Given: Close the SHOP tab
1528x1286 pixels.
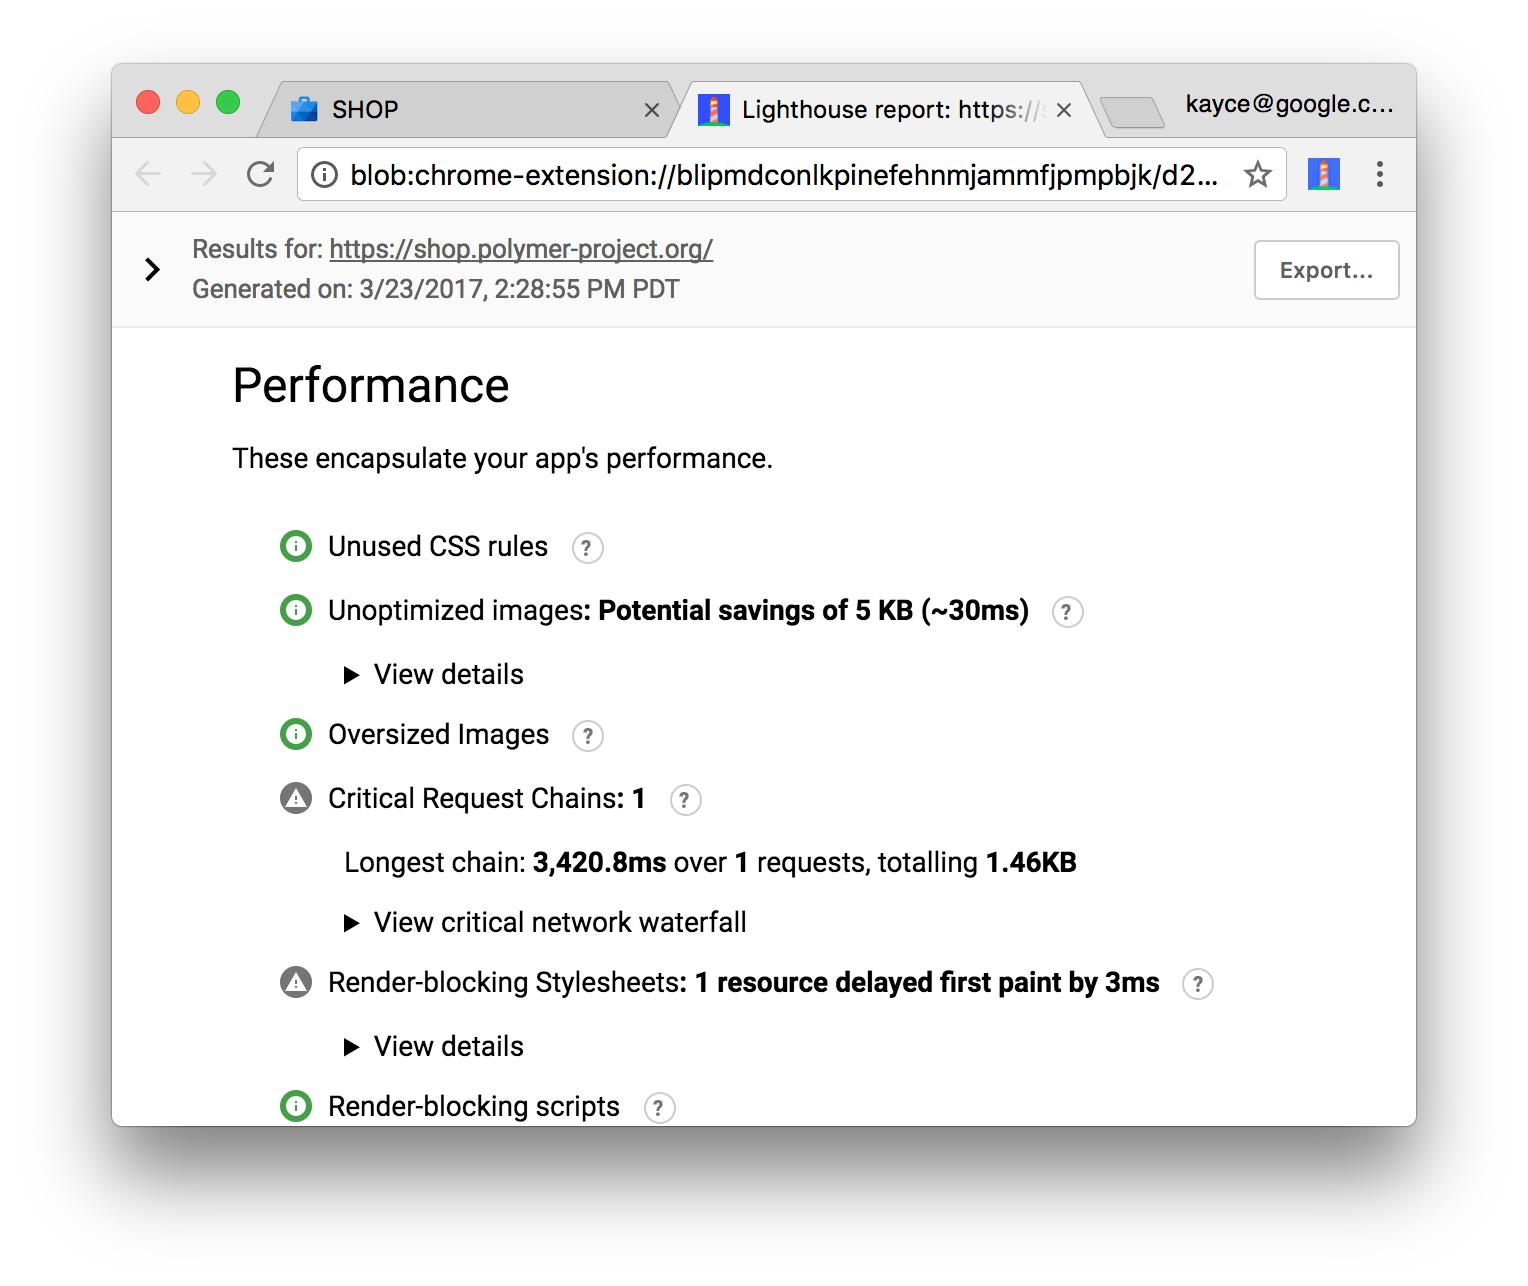Looking at the screenshot, I should coord(652,110).
